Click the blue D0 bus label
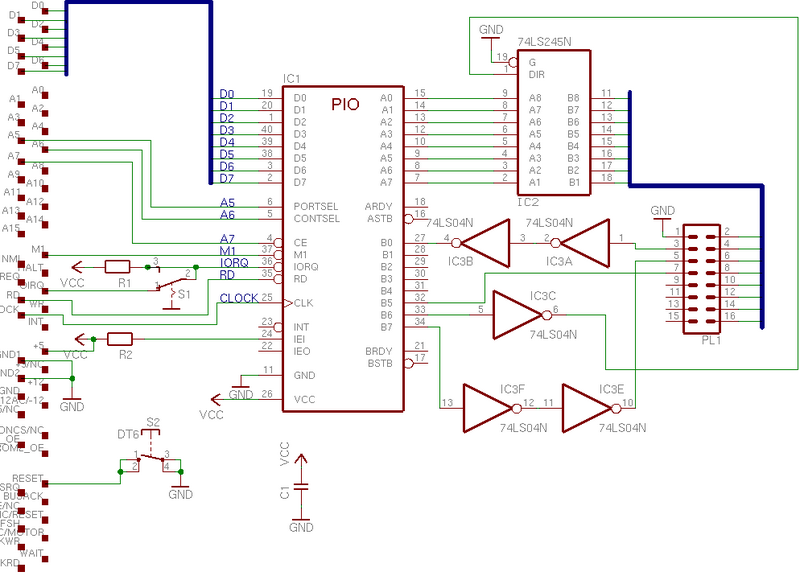800x576 pixels. point(227,94)
